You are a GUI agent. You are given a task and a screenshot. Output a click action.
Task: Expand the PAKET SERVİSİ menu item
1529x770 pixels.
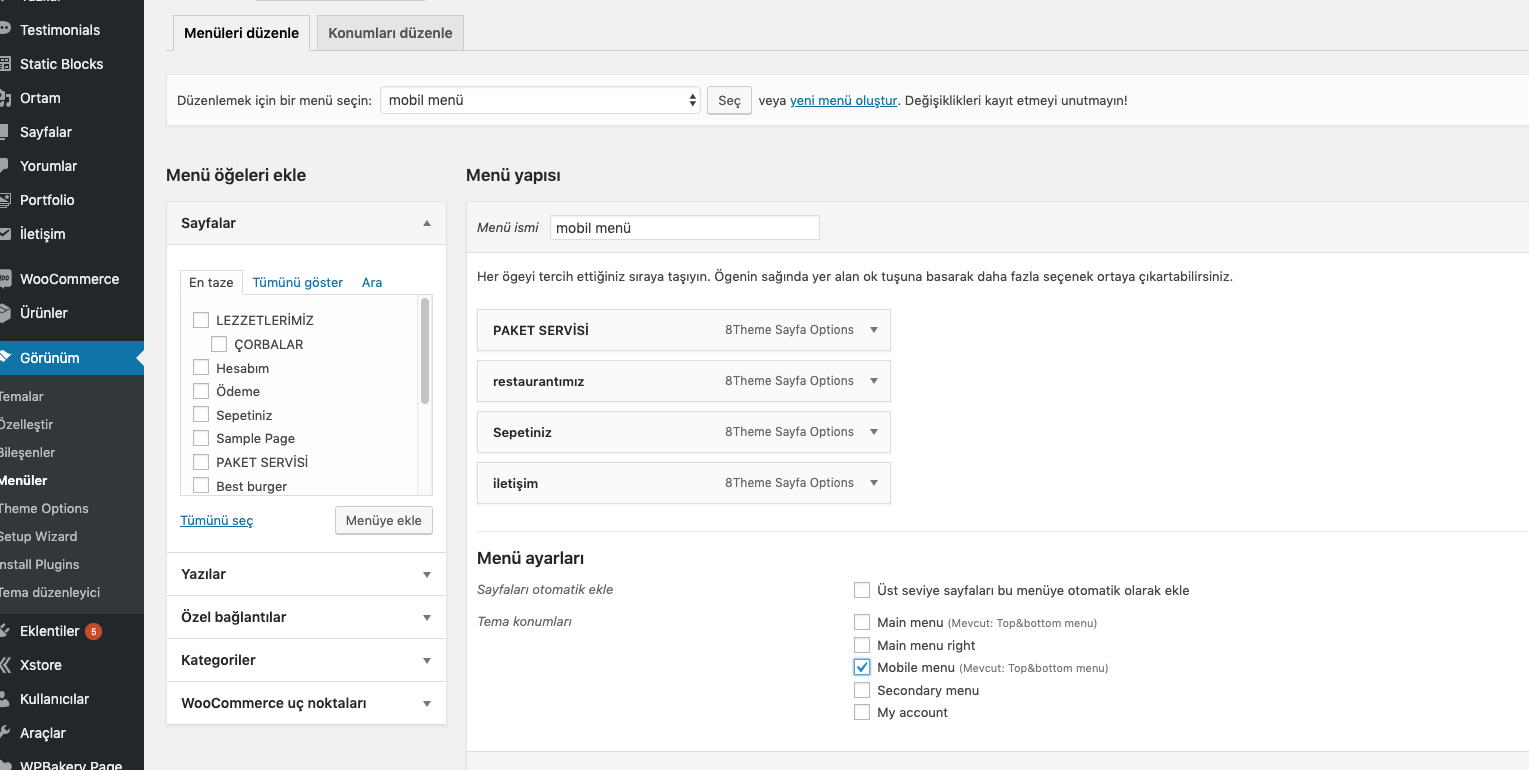tap(874, 330)
